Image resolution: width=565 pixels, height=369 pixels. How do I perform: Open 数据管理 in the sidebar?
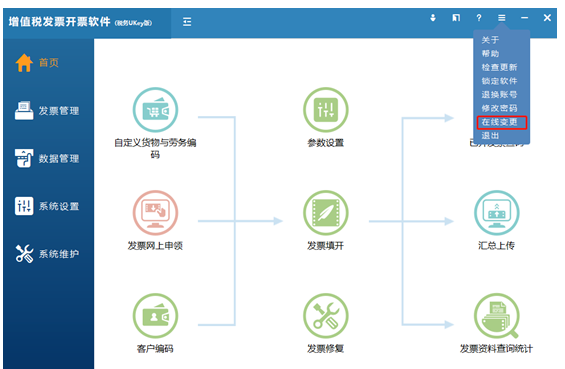(x=47, y=158)
